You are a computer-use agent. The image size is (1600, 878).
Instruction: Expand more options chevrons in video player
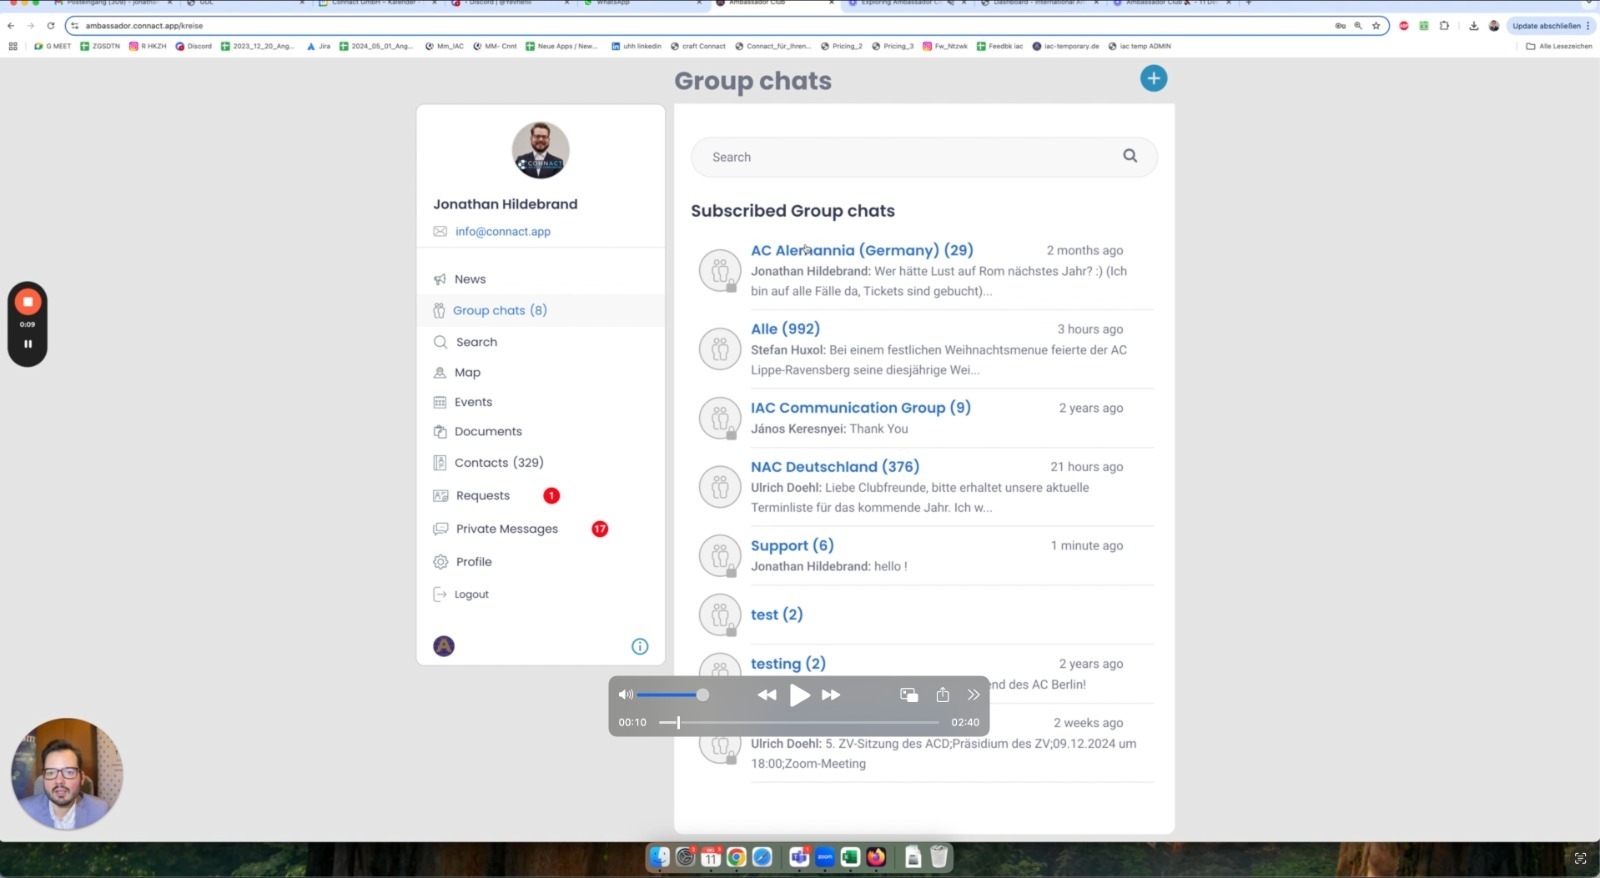click(973, 695)
